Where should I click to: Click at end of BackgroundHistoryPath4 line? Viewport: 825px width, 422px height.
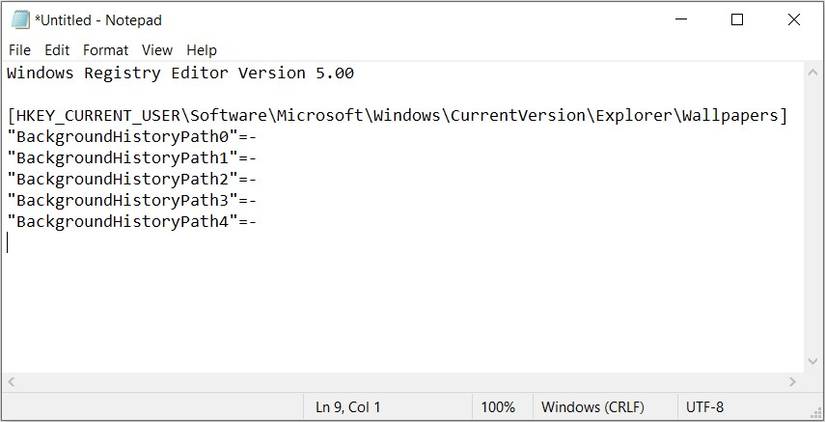(x=258, y=222)
